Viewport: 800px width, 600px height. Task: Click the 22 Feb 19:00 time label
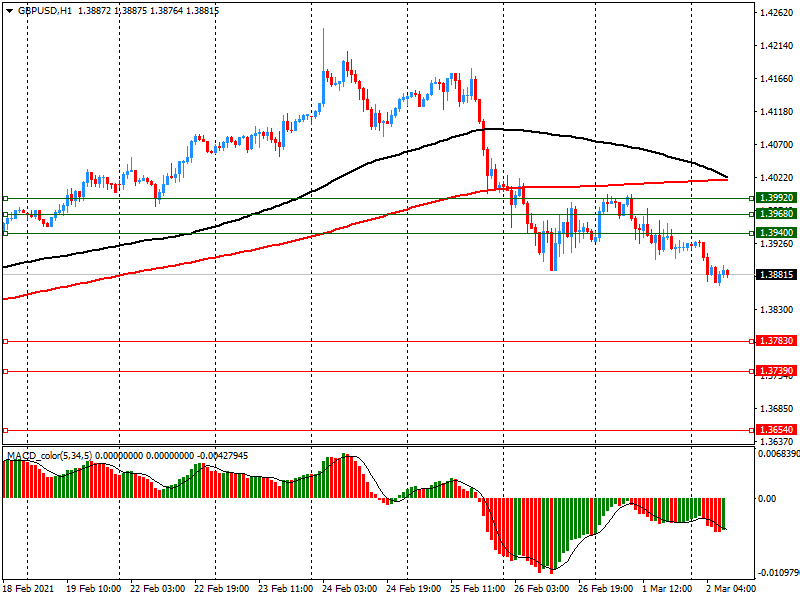pos(221,588)
